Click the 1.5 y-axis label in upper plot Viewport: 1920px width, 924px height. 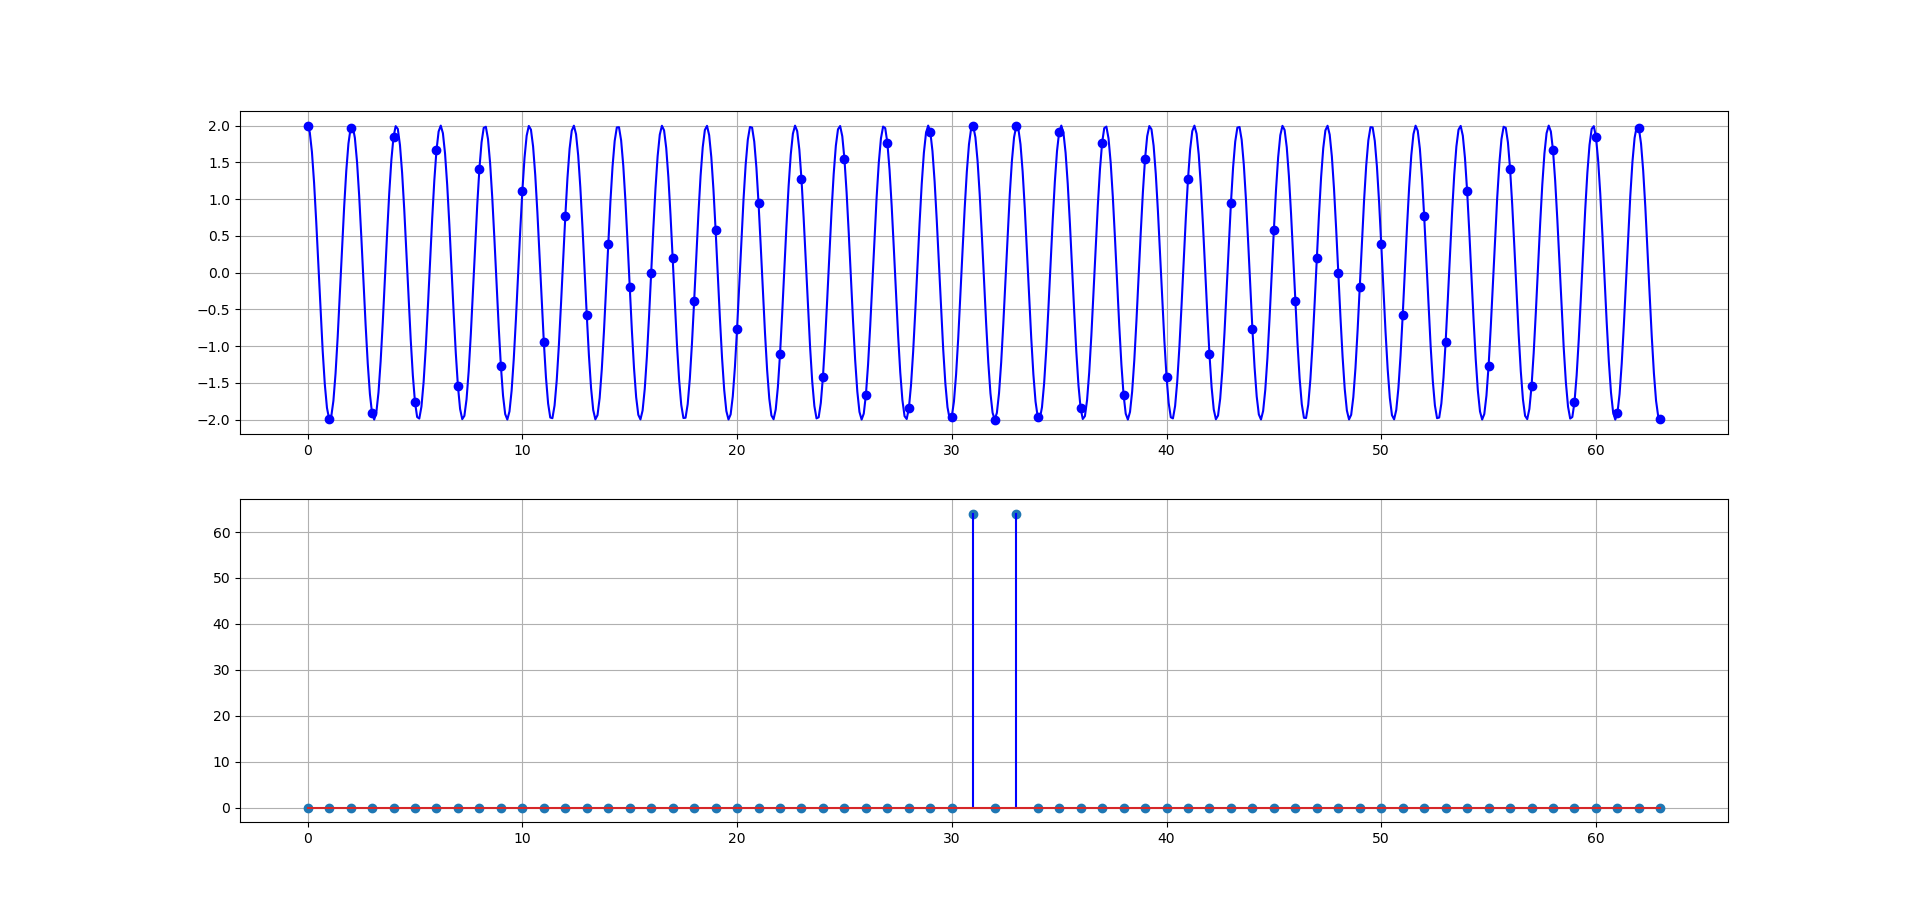coord(219,163)
